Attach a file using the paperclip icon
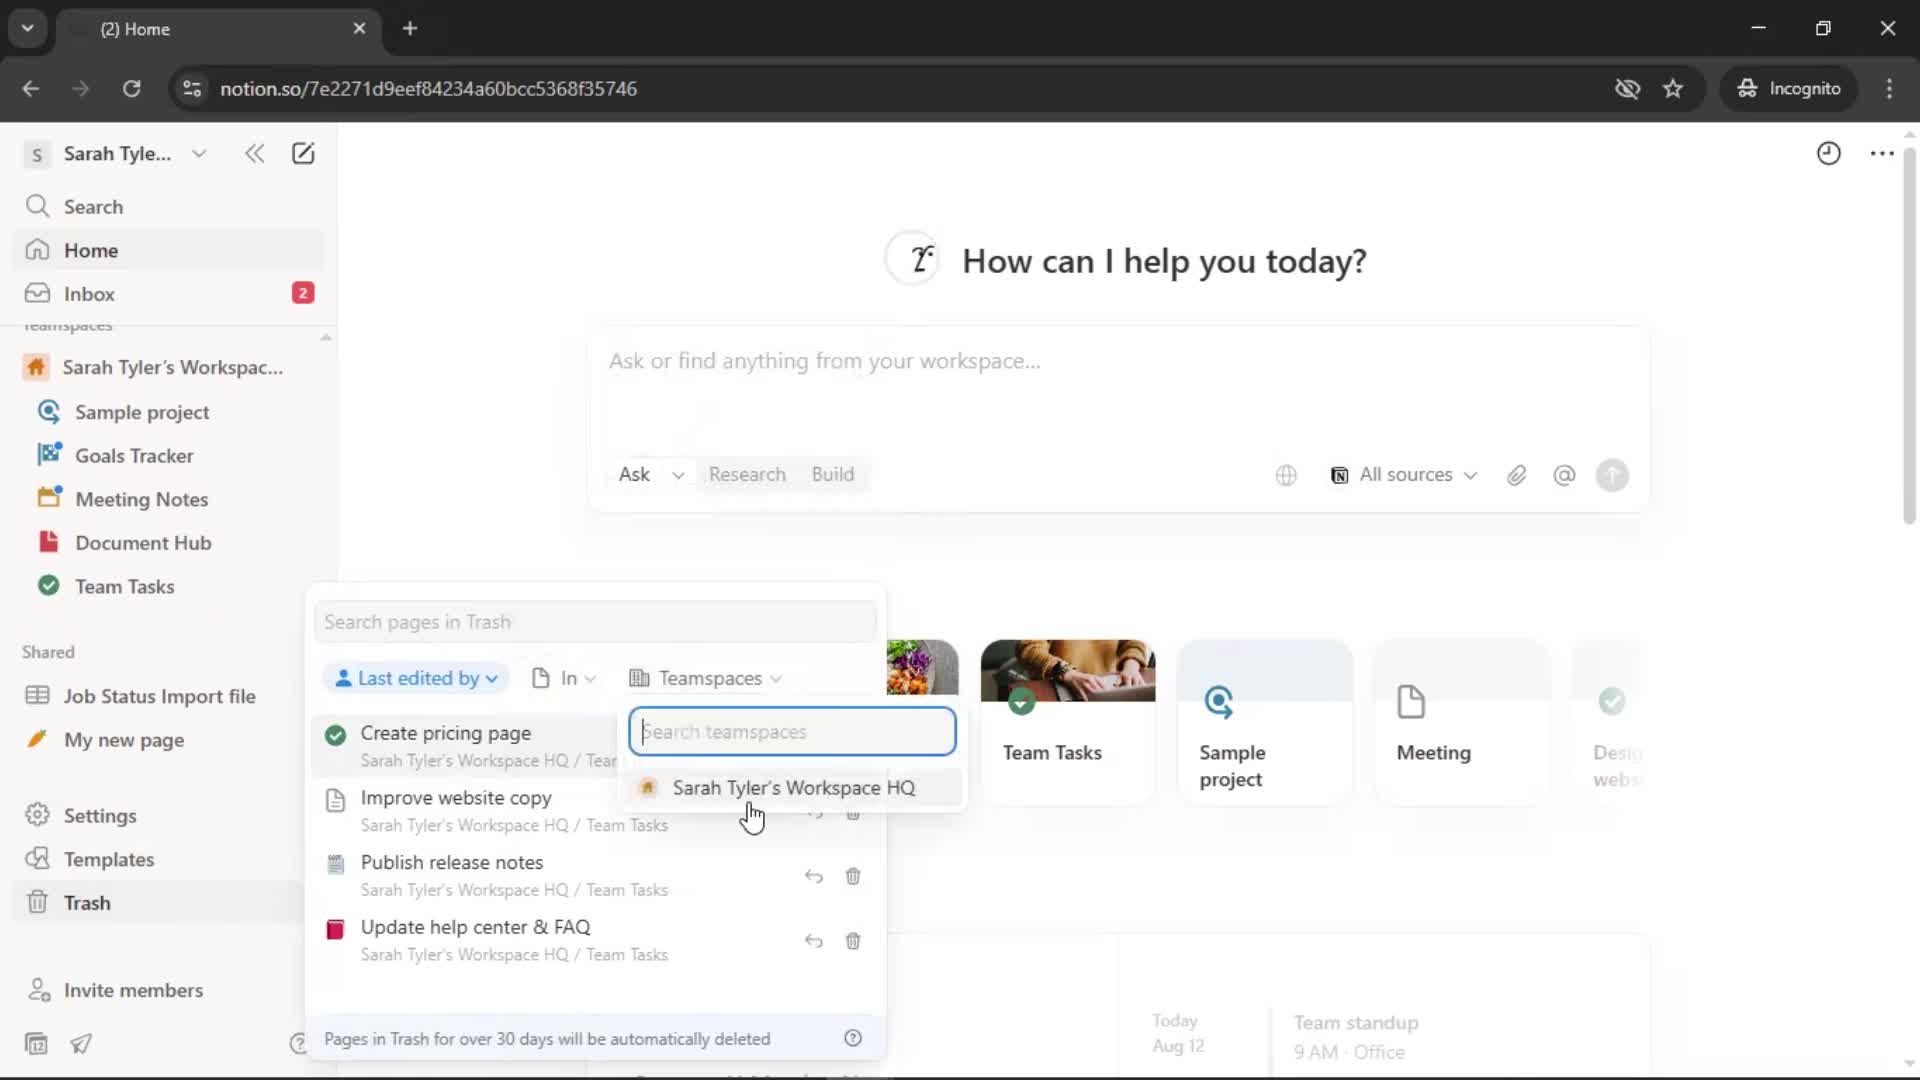 point(1516,475)
